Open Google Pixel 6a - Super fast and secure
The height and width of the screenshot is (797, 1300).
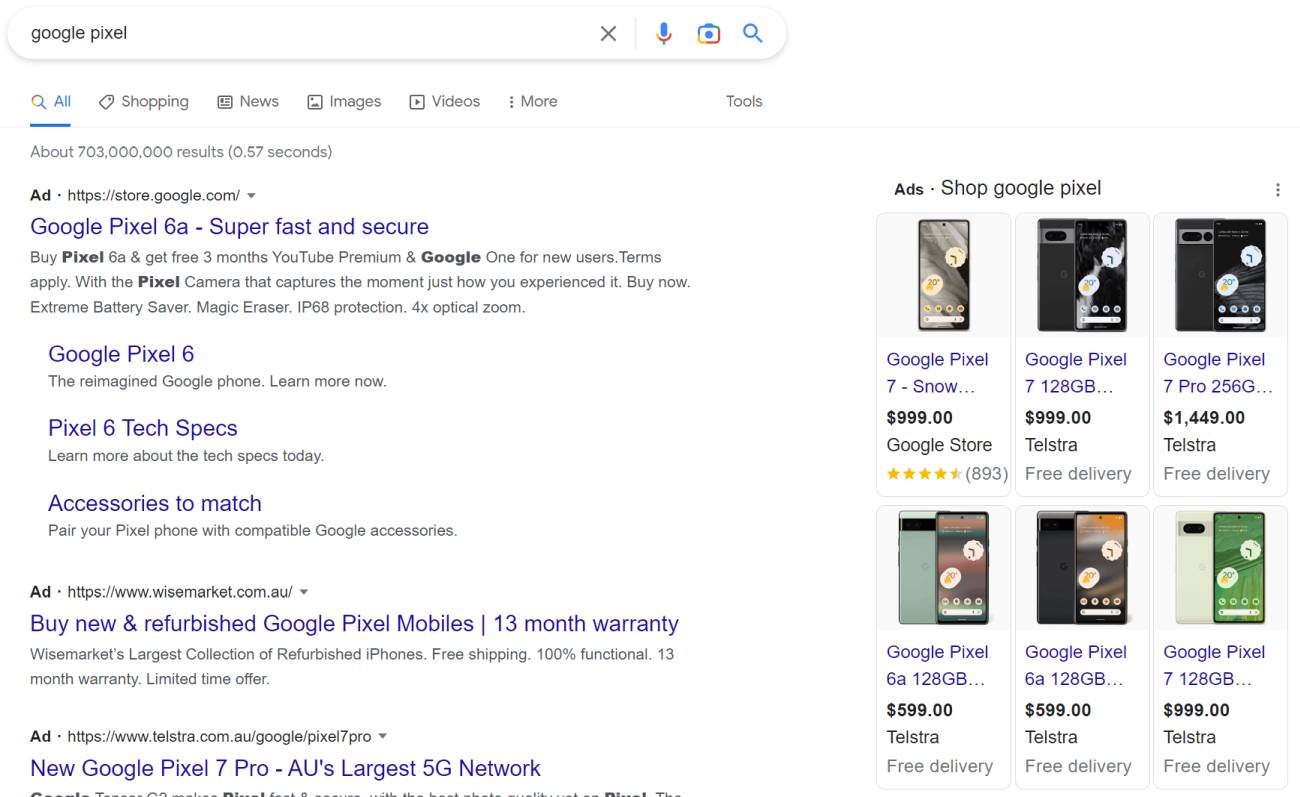click(x=229, y=227)
